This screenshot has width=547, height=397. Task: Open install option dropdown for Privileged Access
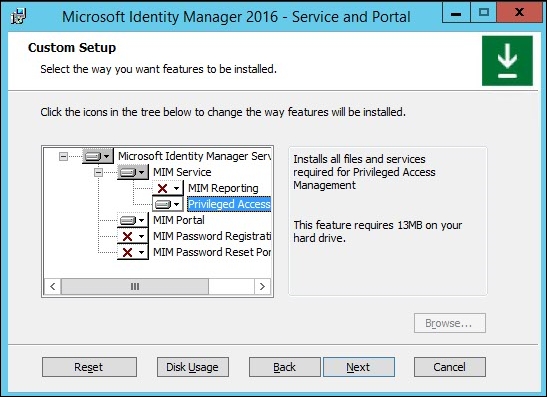tap(168, 204)
